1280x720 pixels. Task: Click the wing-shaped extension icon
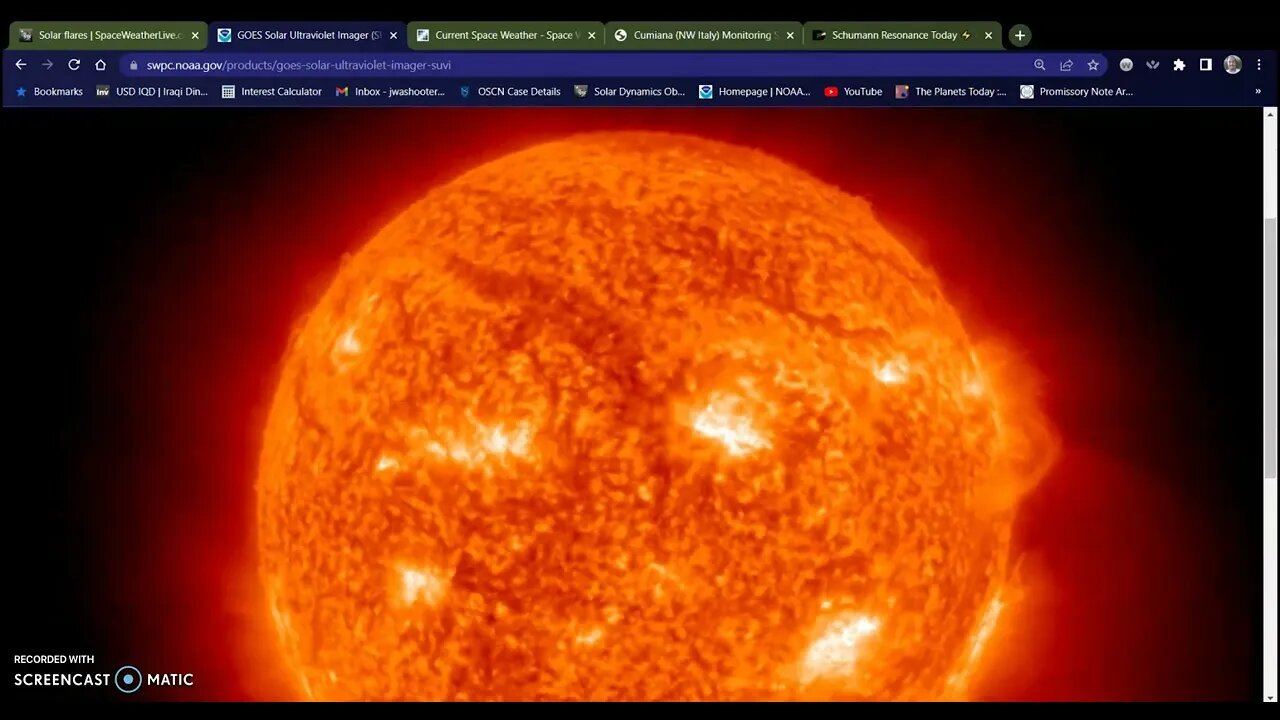coord(1153,65)
